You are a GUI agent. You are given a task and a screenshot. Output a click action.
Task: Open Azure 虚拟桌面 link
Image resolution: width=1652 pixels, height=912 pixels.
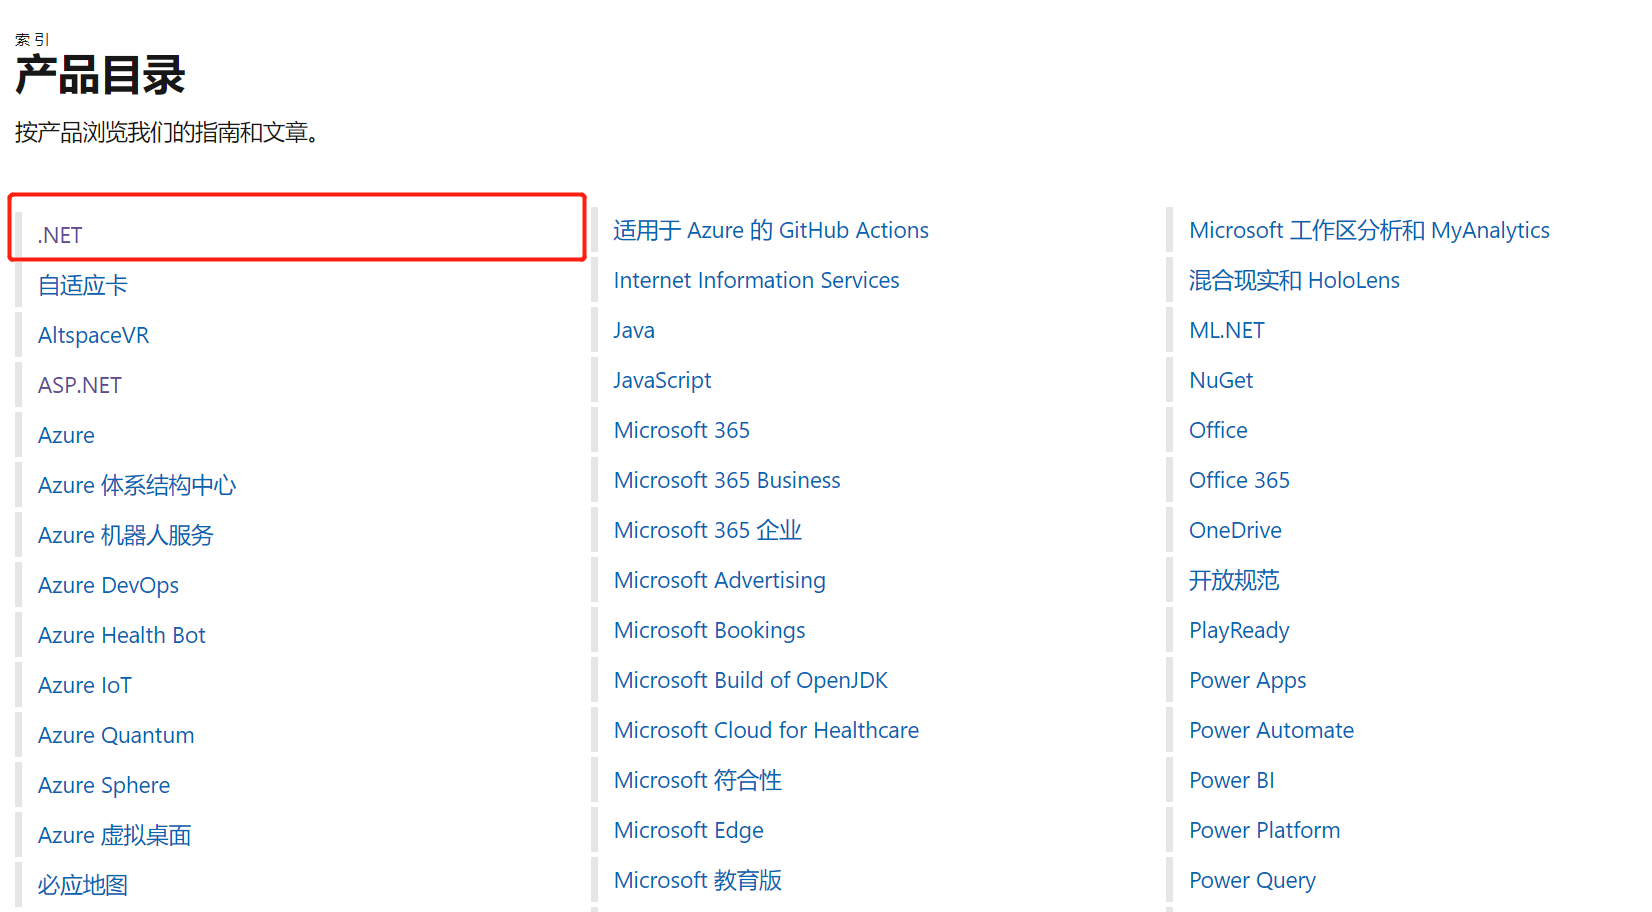(115, 835)
